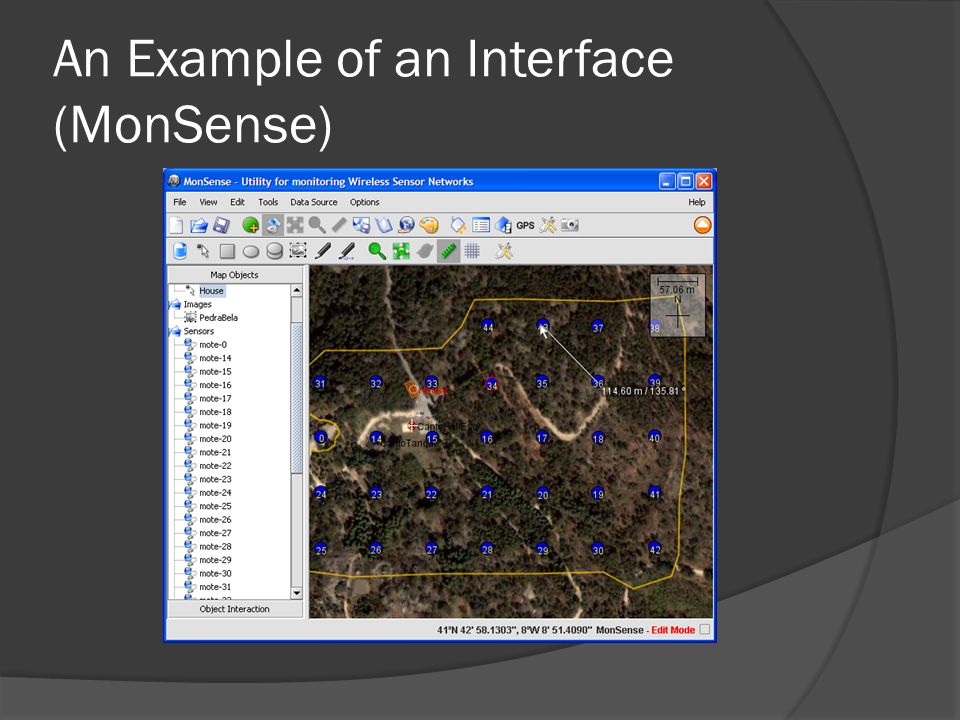Viewport: 960px width, 720px height.
Task: Select the rectangle shape tool
Action: point(227,251)
